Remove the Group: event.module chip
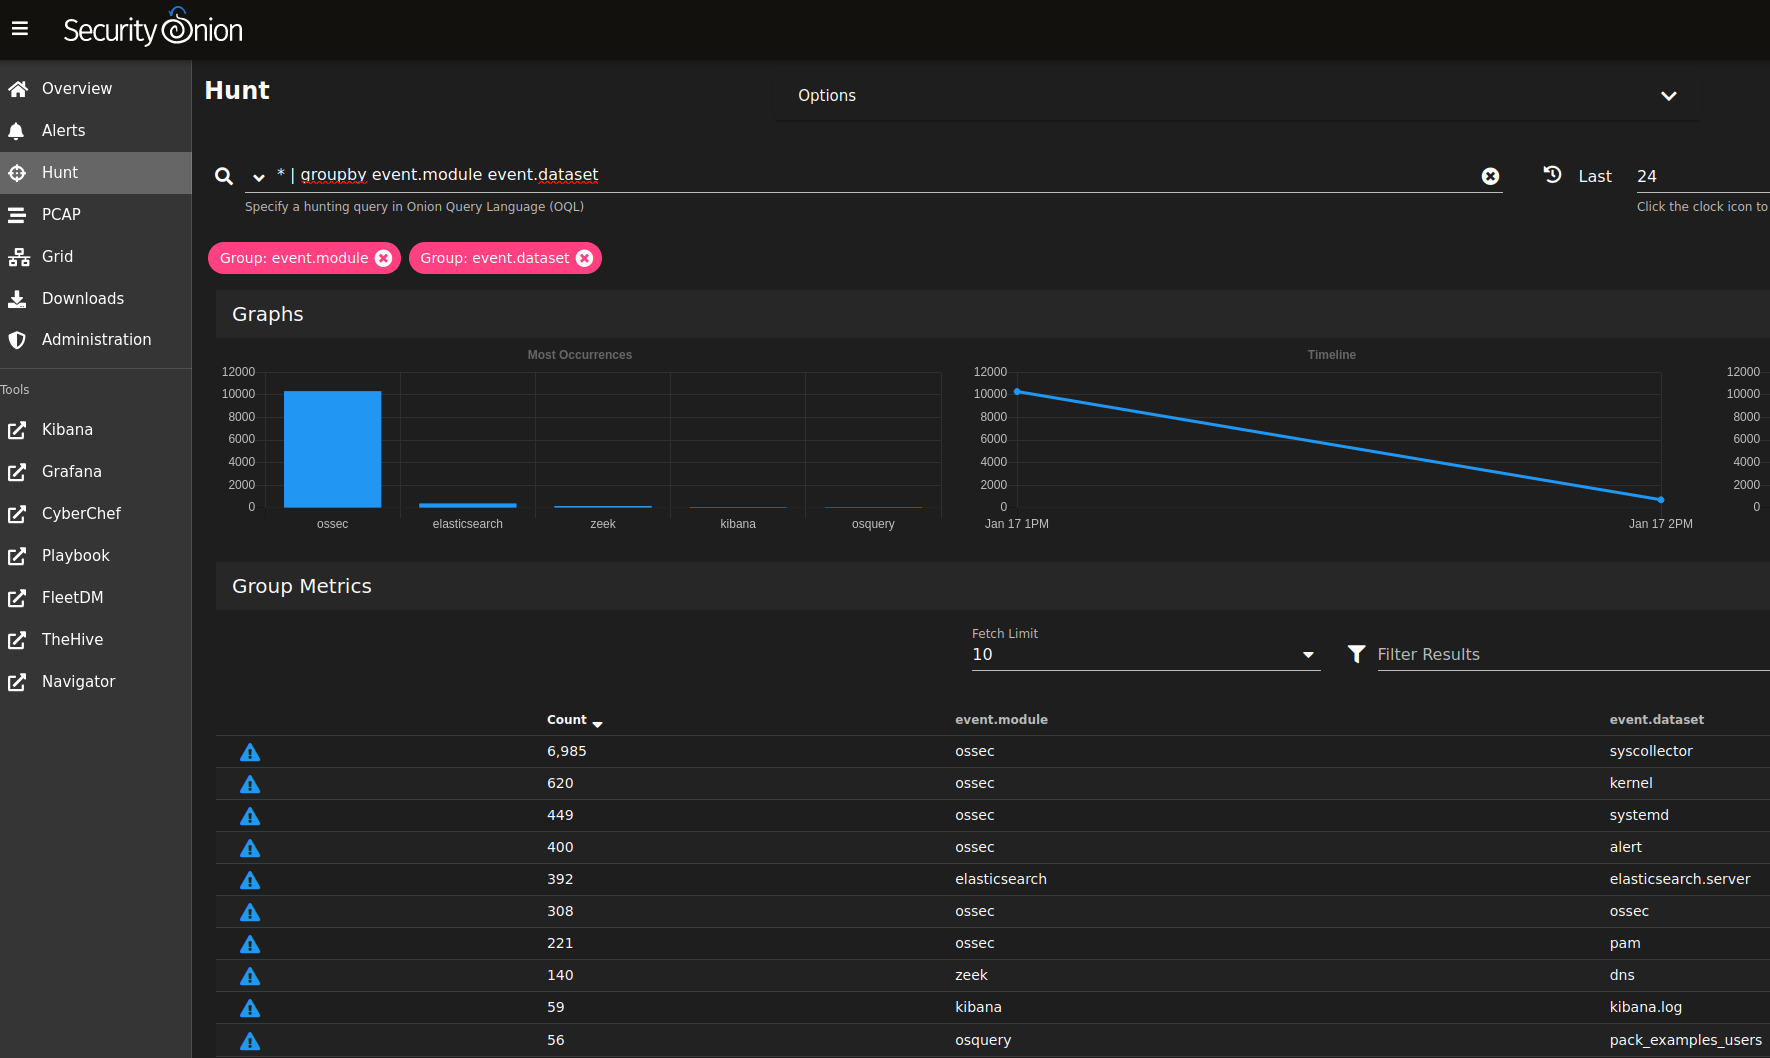The height and width of the screenshot is (1058, 1770). click(x=383, y=258)
